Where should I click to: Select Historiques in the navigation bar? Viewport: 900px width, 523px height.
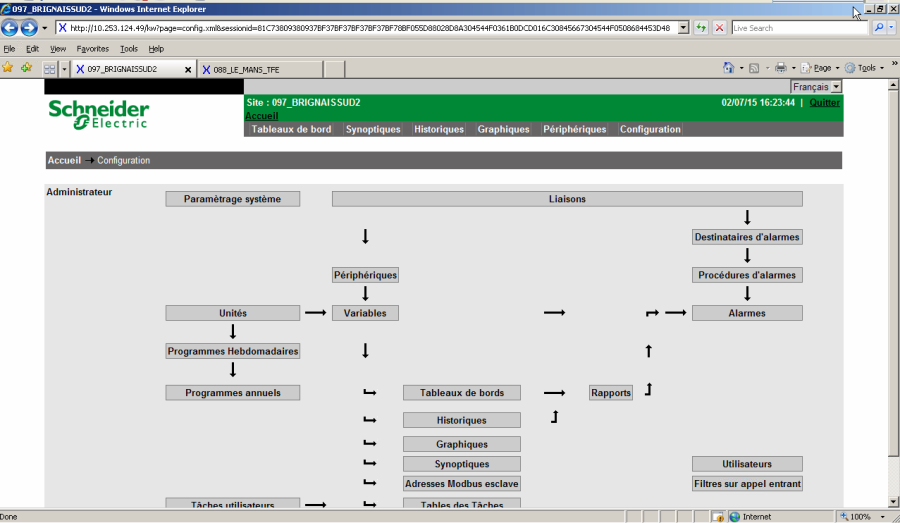point(439,129)
